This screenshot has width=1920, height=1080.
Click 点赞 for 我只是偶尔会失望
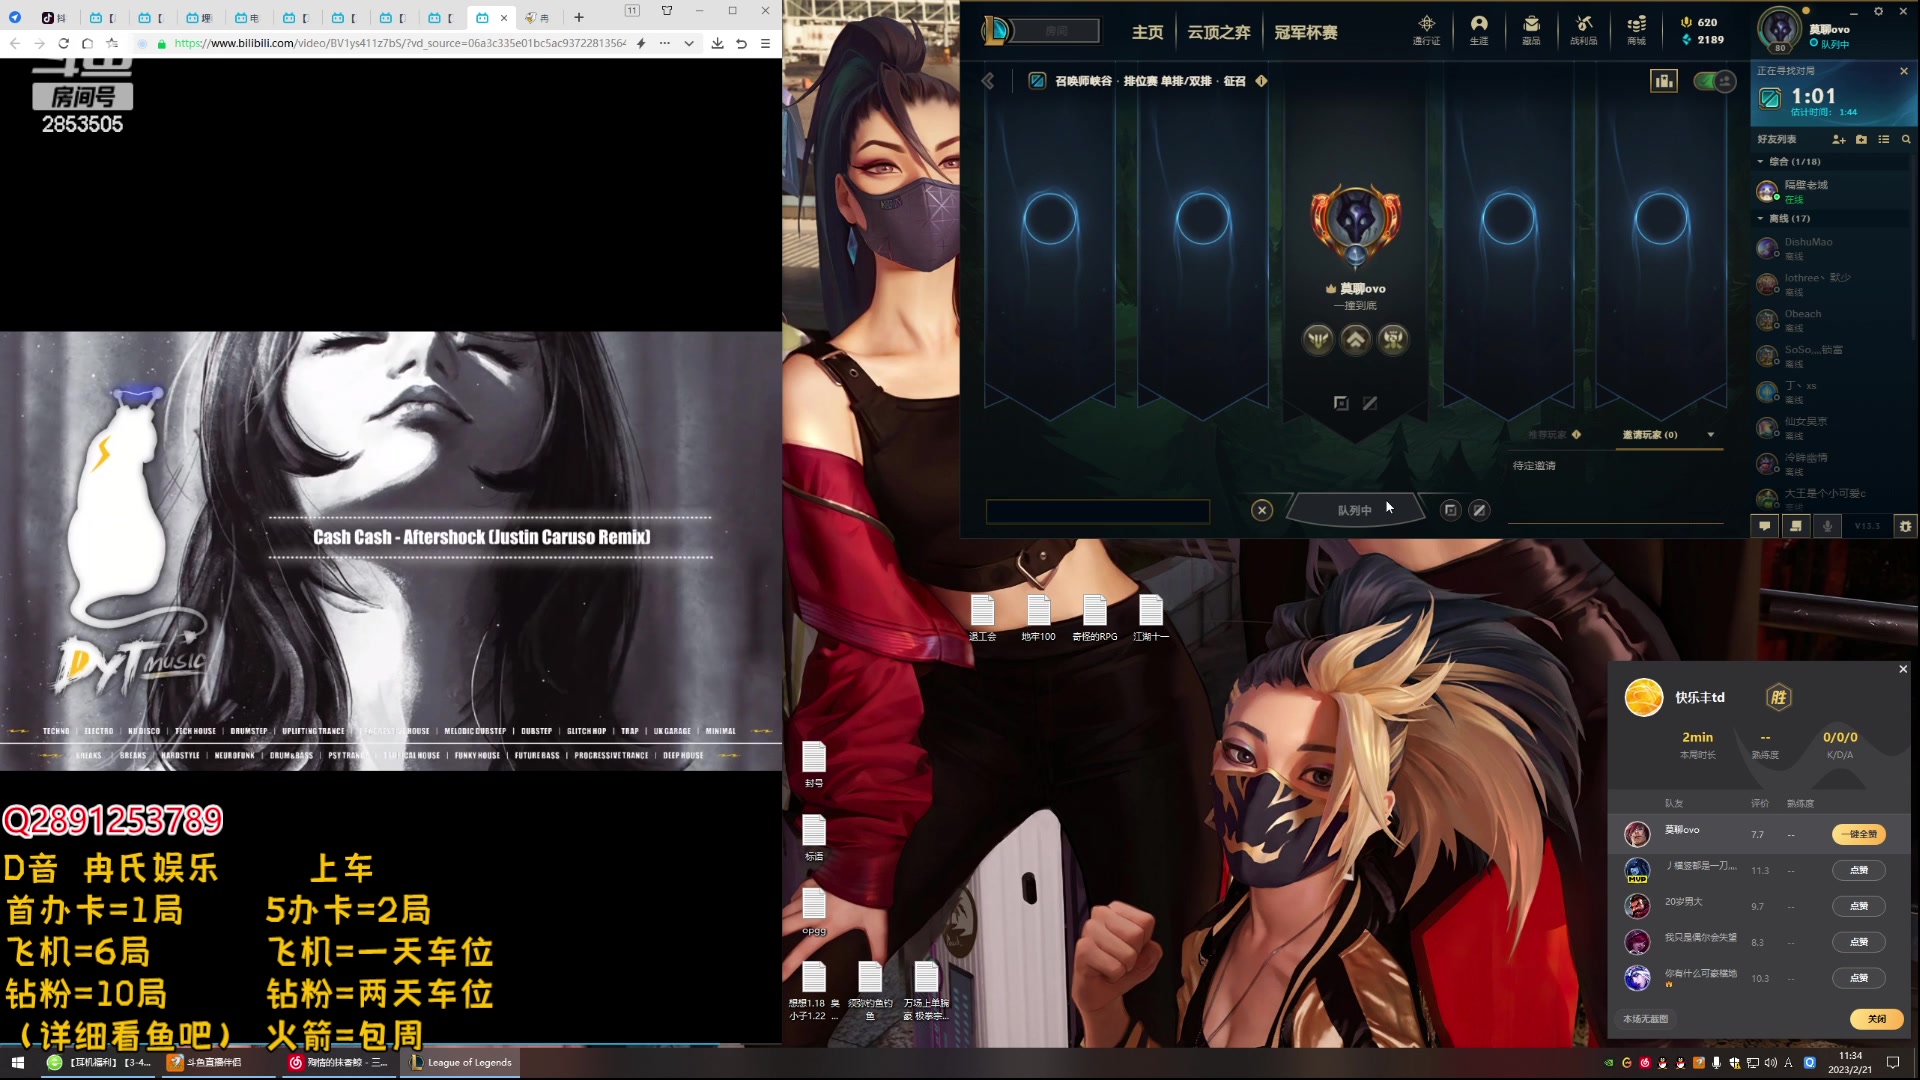(1859, 942)
